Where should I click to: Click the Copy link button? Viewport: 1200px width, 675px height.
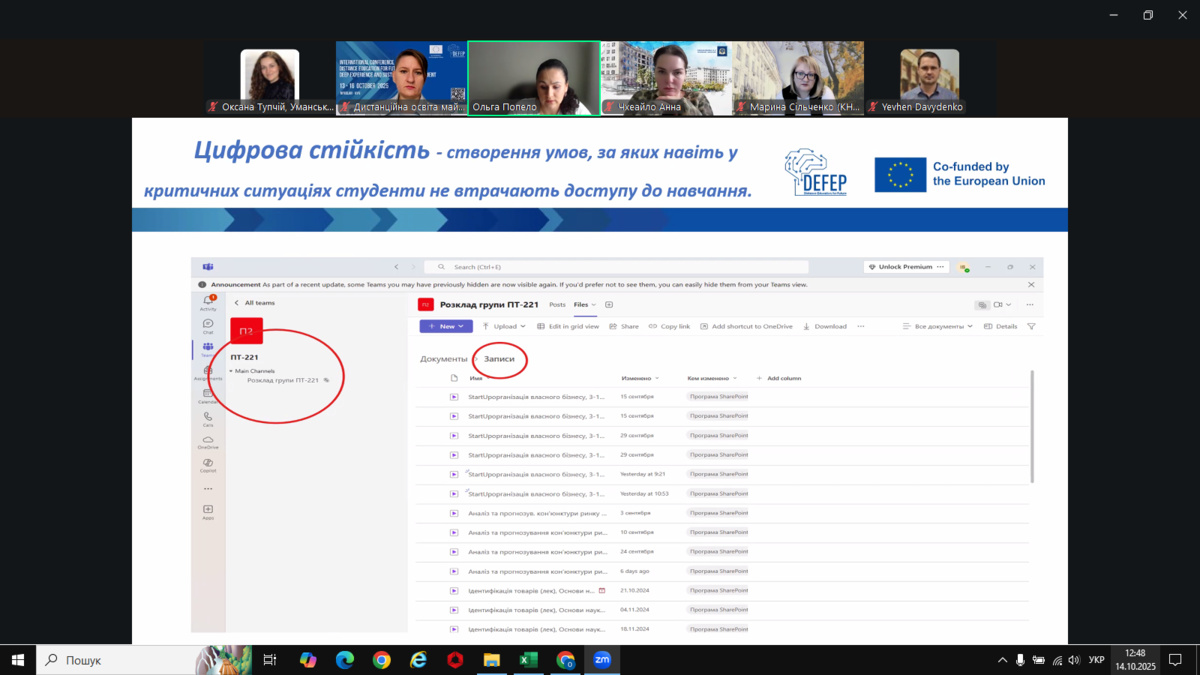[669, 326]
